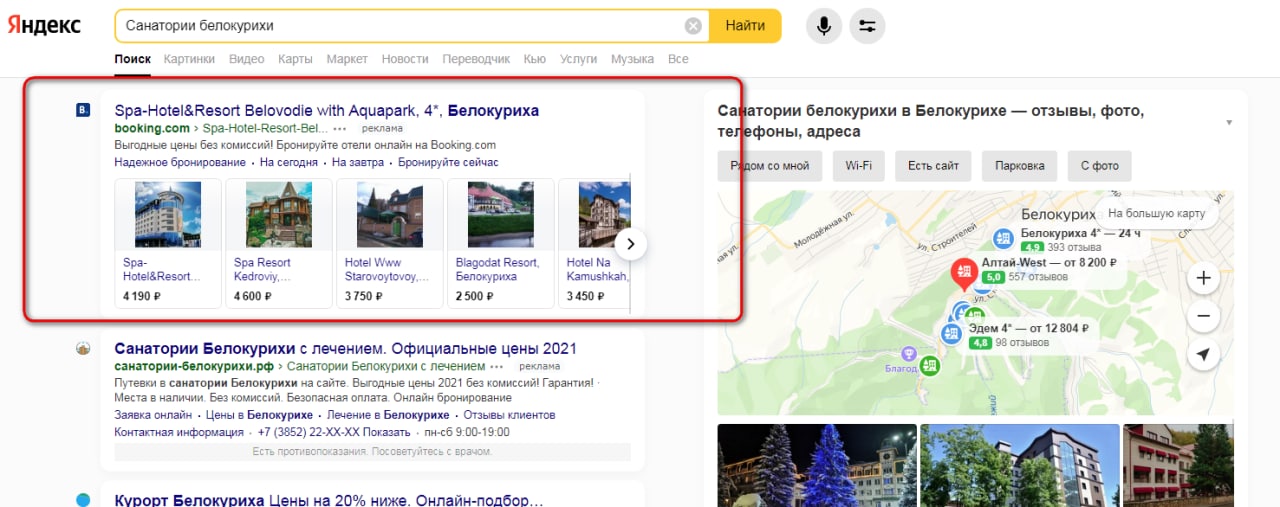Apply the Wi-Fi filter chip
Image resolution: width=1280 pixels, height=507 pixels.
coord(858,166)
